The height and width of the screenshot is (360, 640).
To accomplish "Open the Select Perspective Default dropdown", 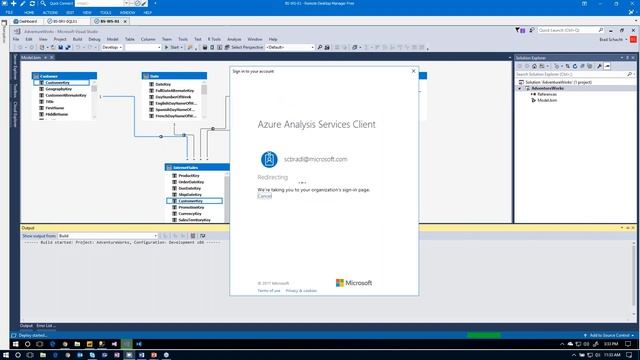I will coord(290,47).
